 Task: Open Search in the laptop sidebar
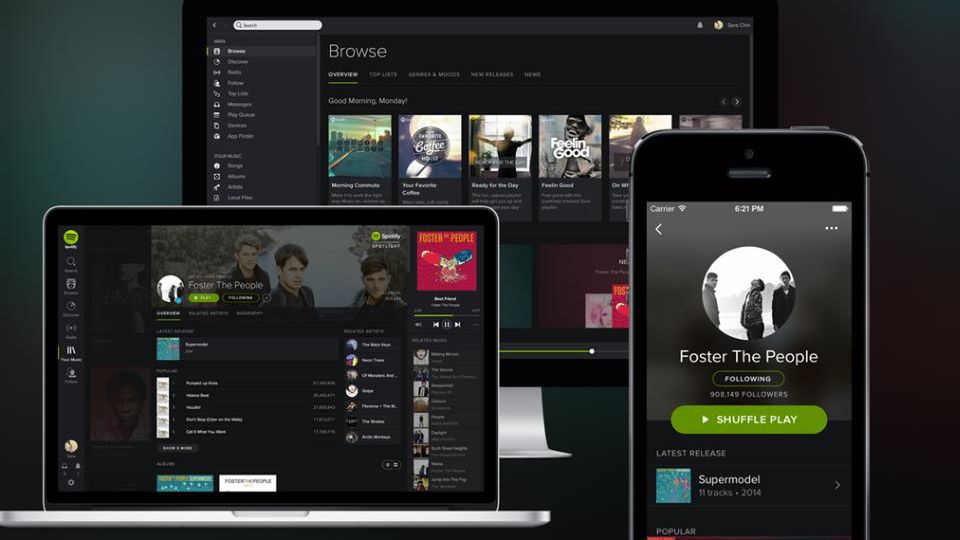[x=71, y=264]
